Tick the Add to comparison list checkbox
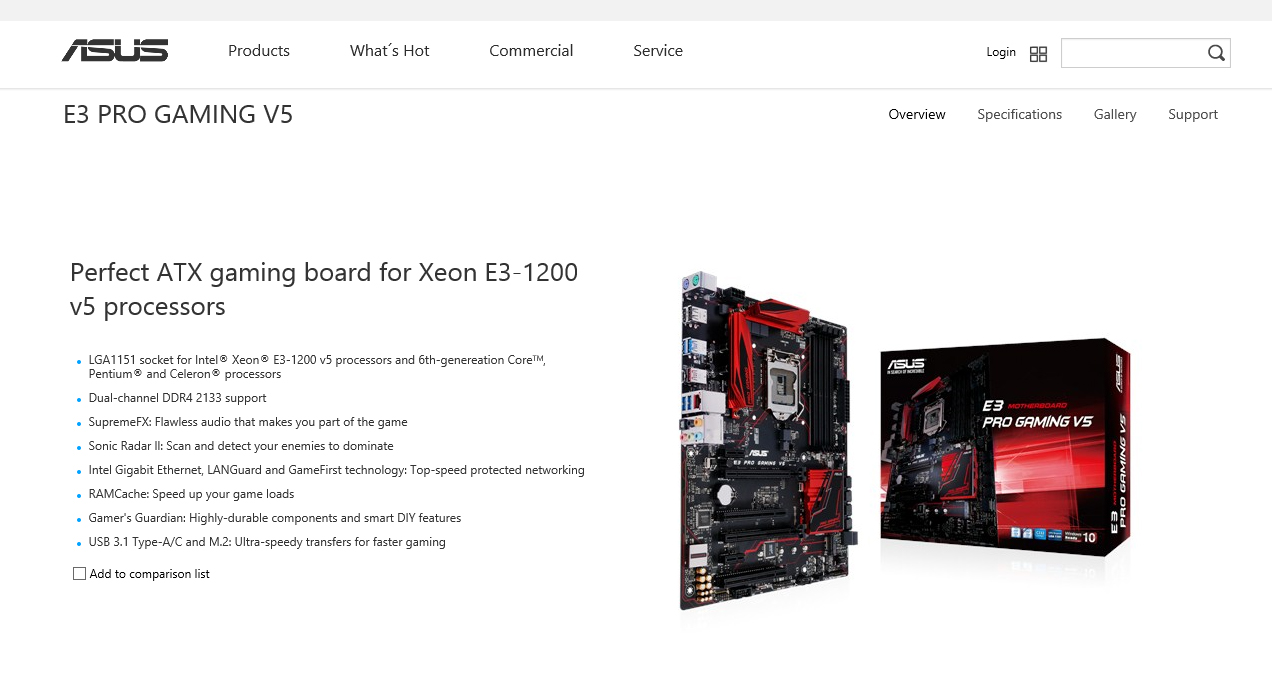This screenshot has height=686, width=1272. click(79, 574)
